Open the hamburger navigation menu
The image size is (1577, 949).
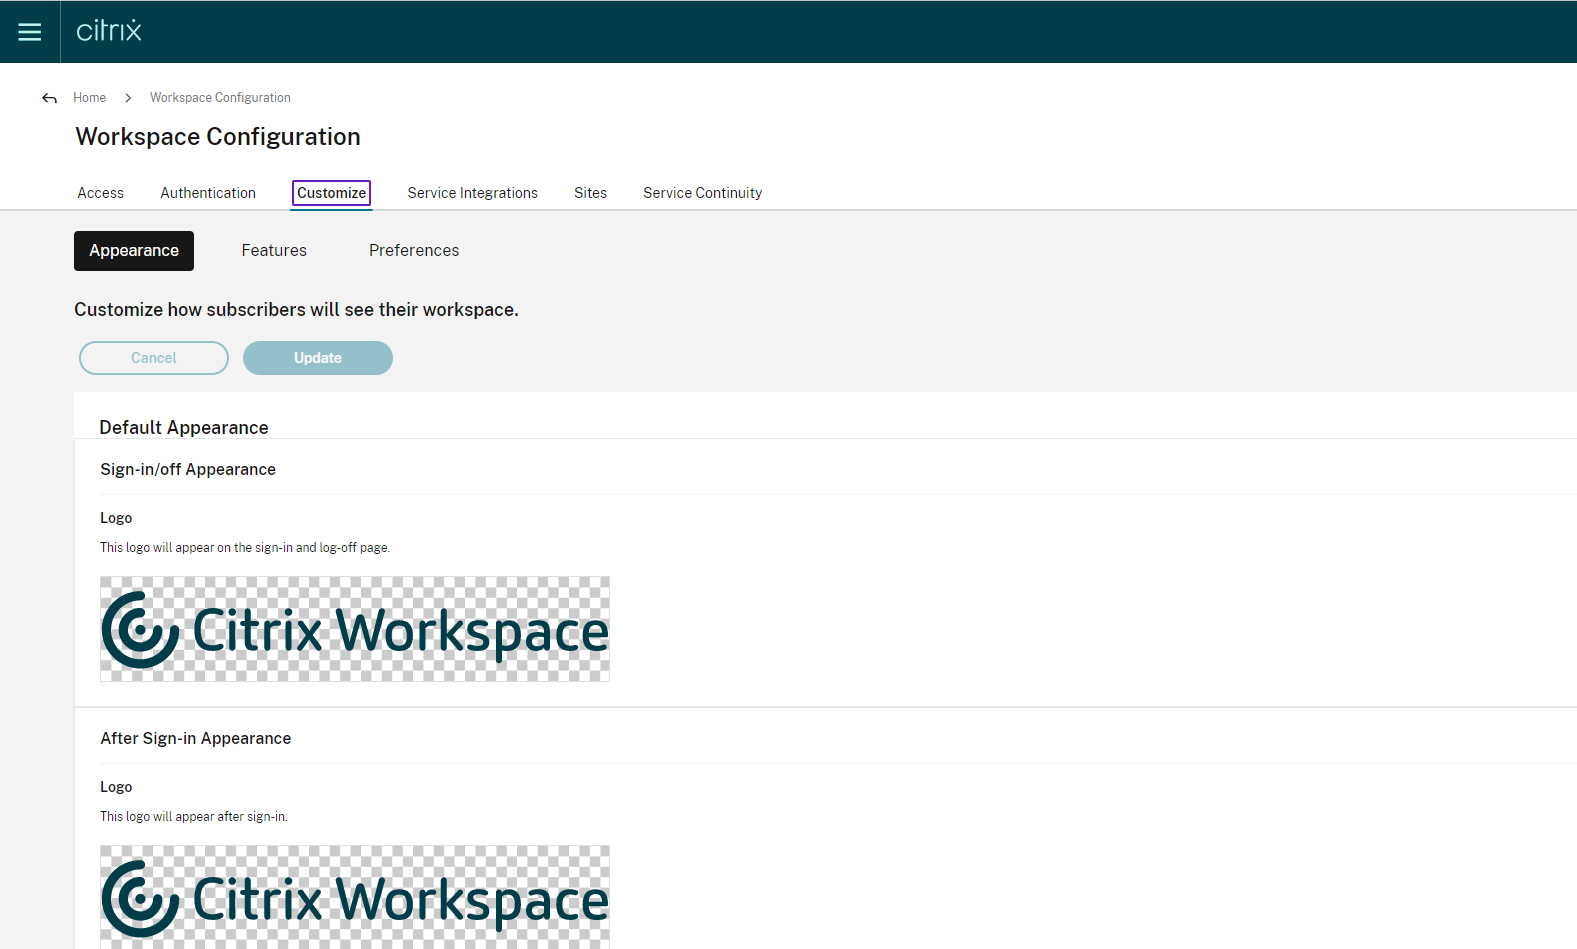pos(30,32)
